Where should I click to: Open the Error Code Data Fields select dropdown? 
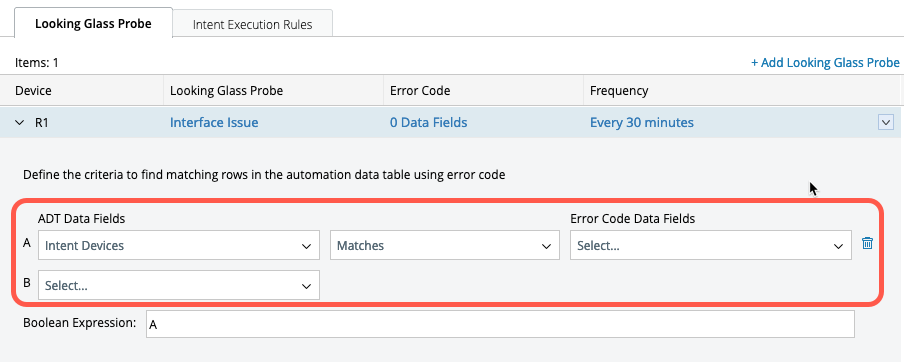point(710,245)
